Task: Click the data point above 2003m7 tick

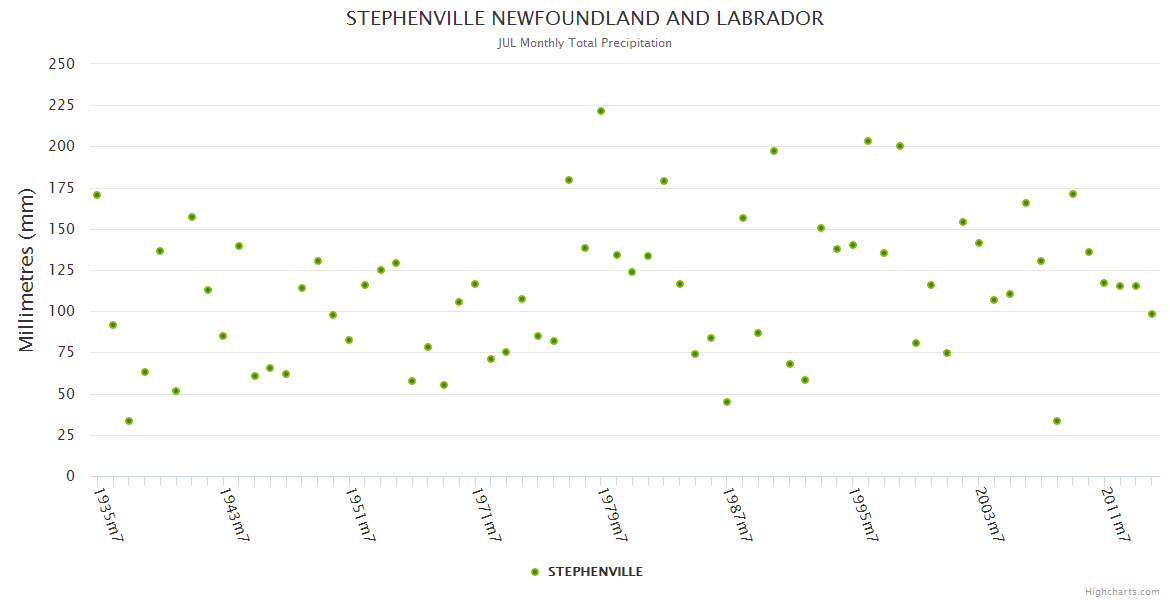Action: pos(979,243)
